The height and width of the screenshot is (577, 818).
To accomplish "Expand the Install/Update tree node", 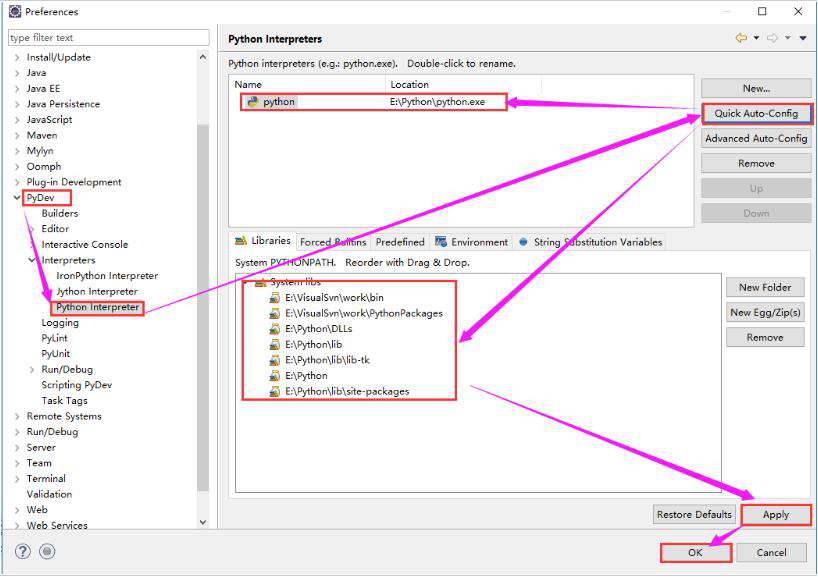I will click(17, 57).
